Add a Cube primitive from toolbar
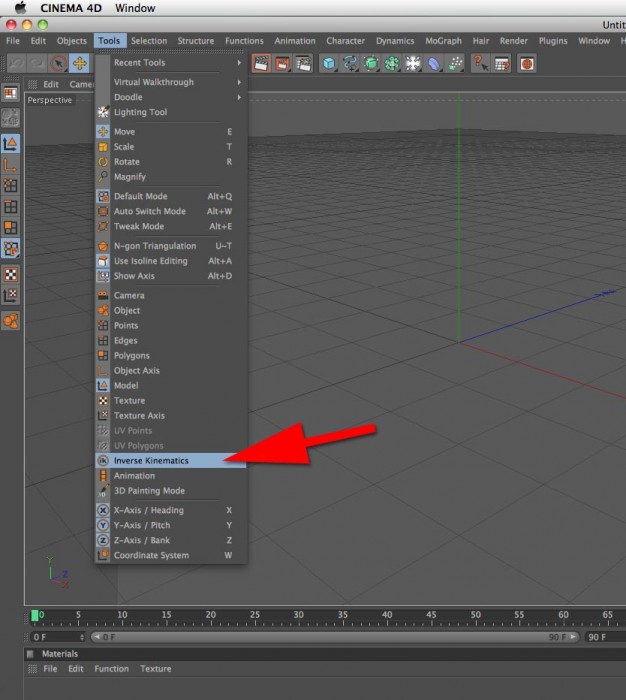This screenshot has height=700, width=626. click(x=329, y=63)
